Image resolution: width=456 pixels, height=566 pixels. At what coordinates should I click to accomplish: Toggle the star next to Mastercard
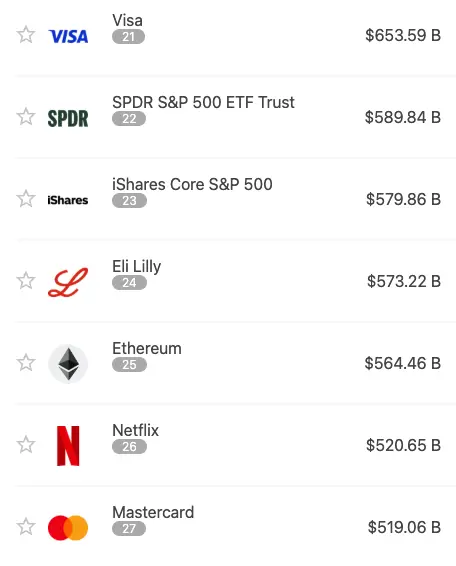26,526
